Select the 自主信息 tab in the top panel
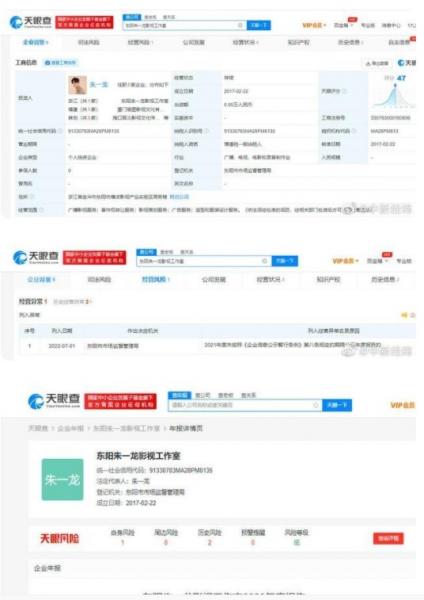This screenshot has width=424, height=600. pos(401,42)
